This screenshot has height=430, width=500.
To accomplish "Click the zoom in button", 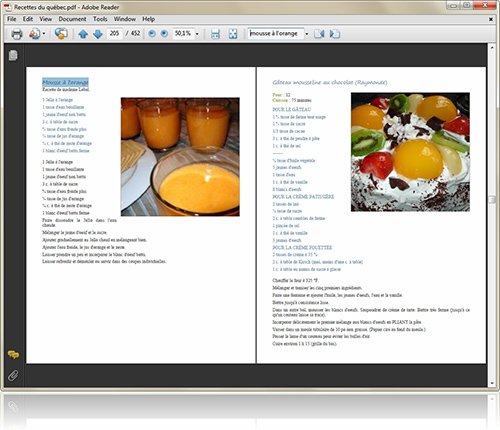I will coord(164,34).
